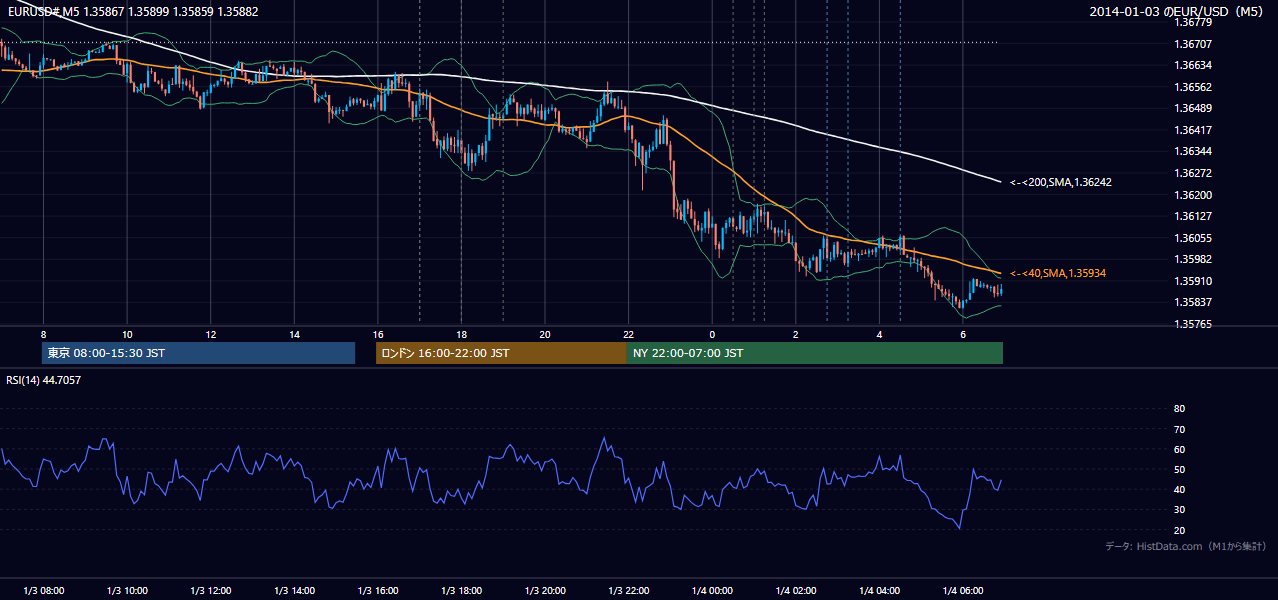This screenshot has height=600, width=1278.
Task: Click RSI axis level 50
Action: [1179, 469]
